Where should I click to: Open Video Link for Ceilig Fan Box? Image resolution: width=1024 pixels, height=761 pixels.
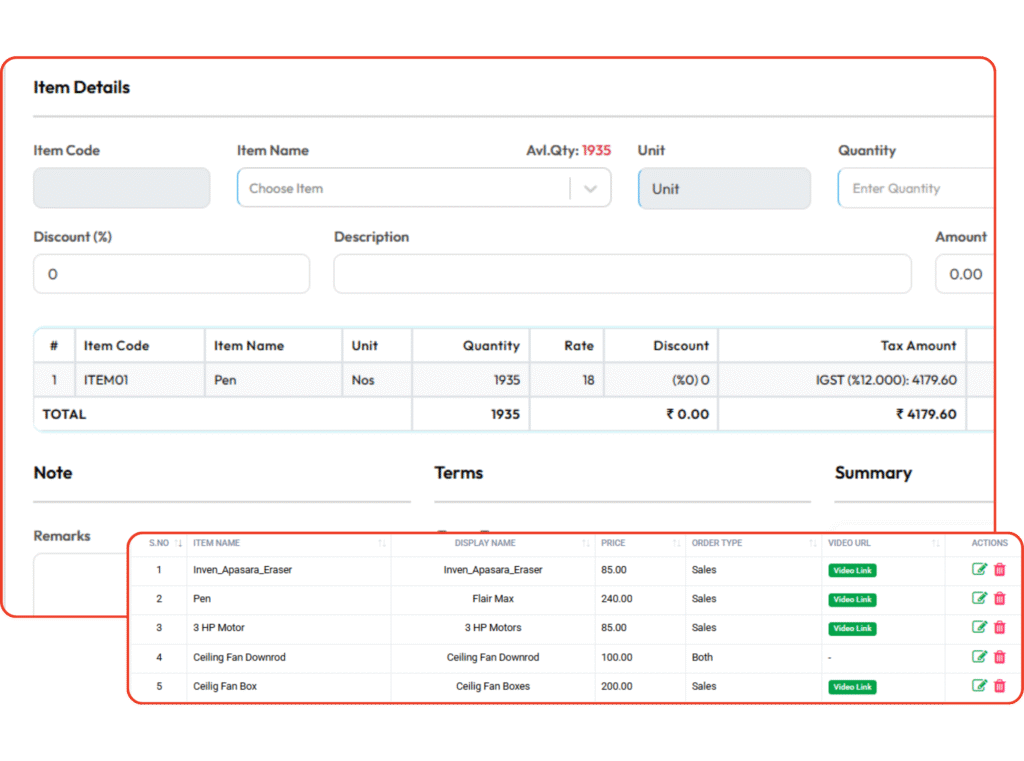coord(852,687)
